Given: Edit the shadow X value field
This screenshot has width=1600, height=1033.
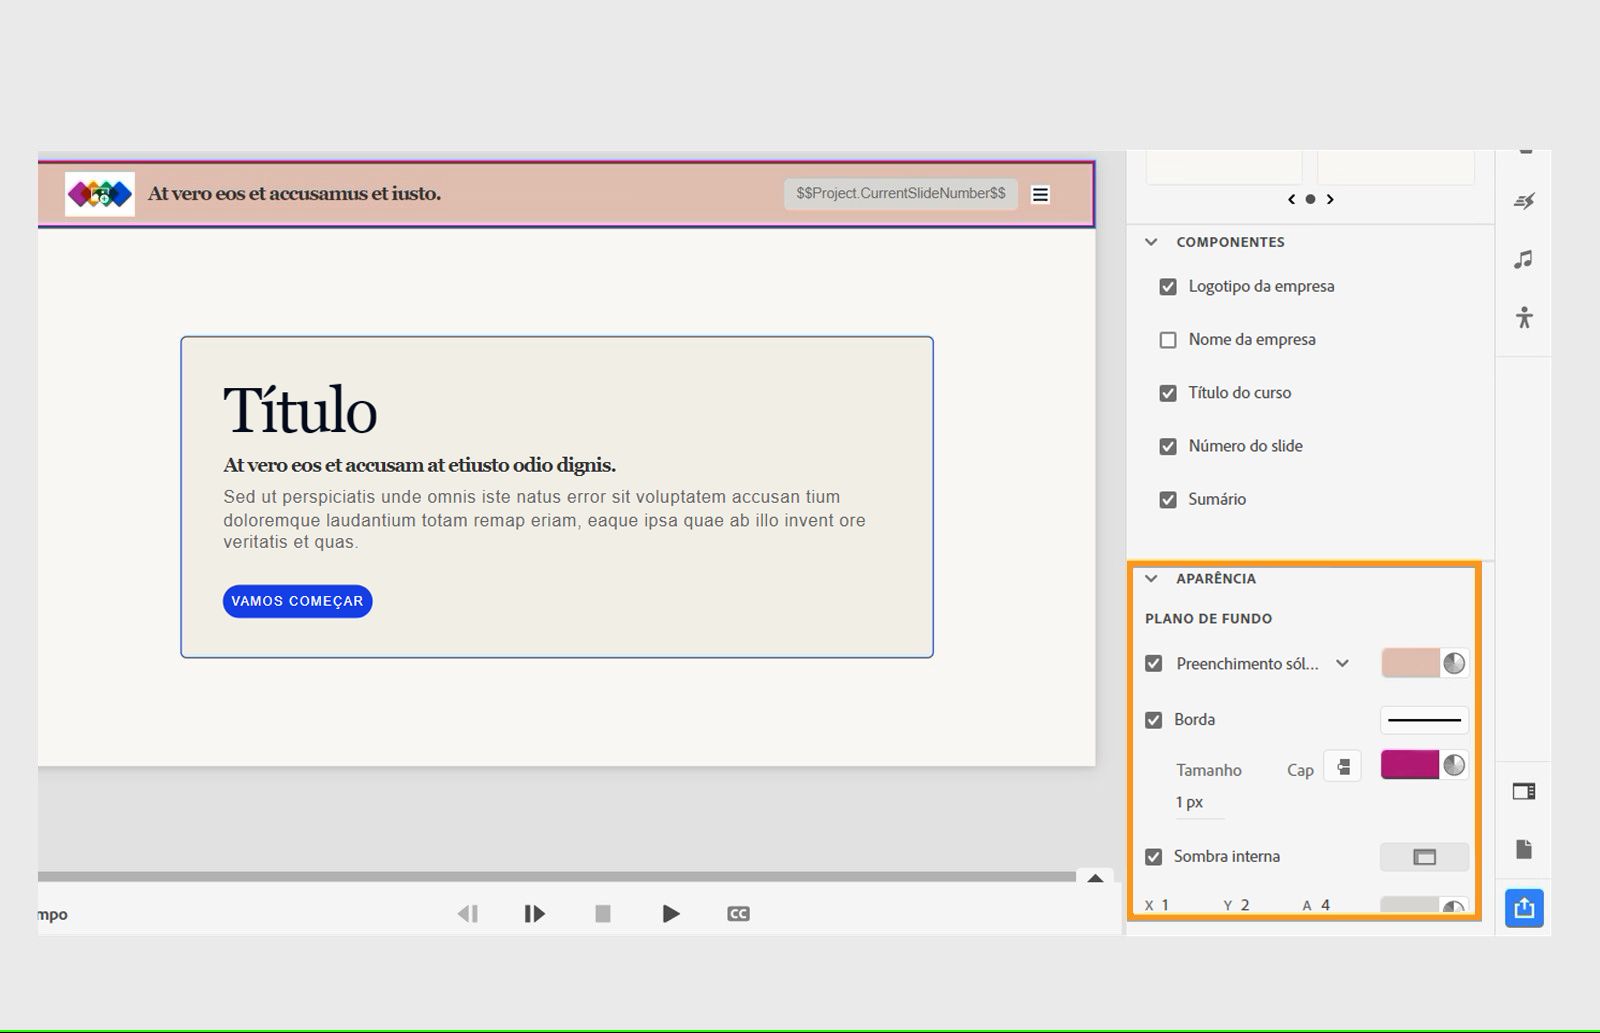Looking at the screenshot, I should point(1165,905).
